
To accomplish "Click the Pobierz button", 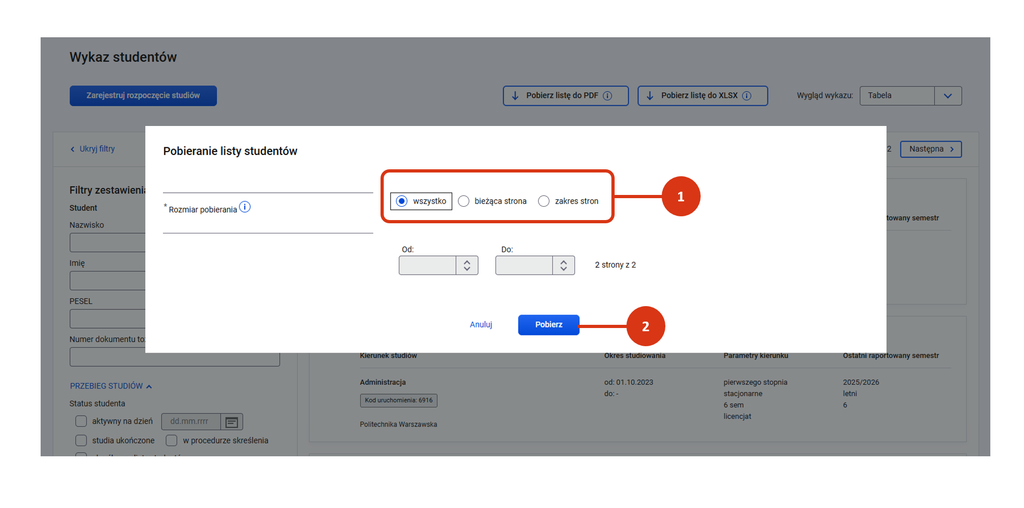I will 549,325.
